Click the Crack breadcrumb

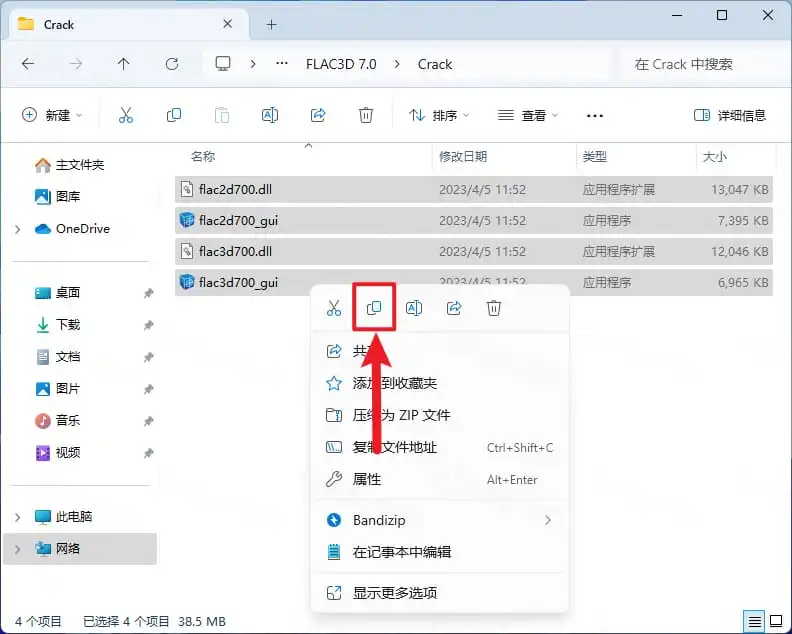click(x=435, y=64)
